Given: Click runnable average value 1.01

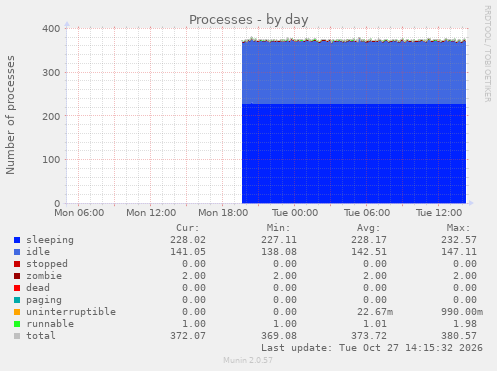Looking at the screenshot, I should (x=375, y=324).
